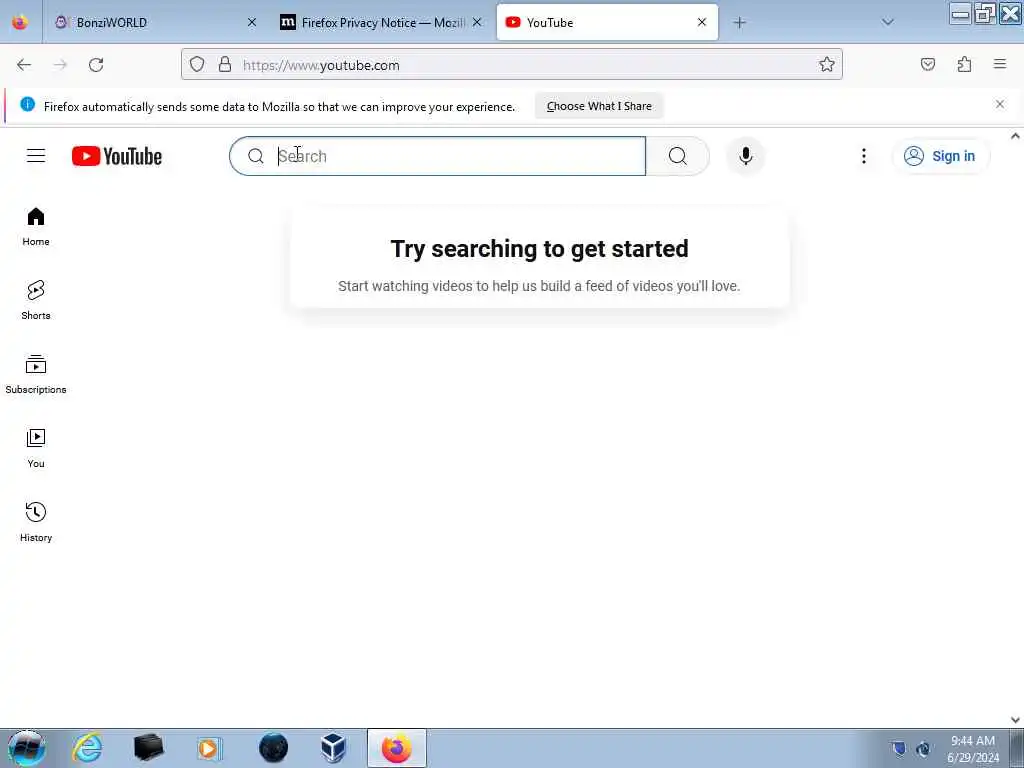Click the tray shield icon
The height and width of the screenshot is (768, 1024).
coord(899,748)
